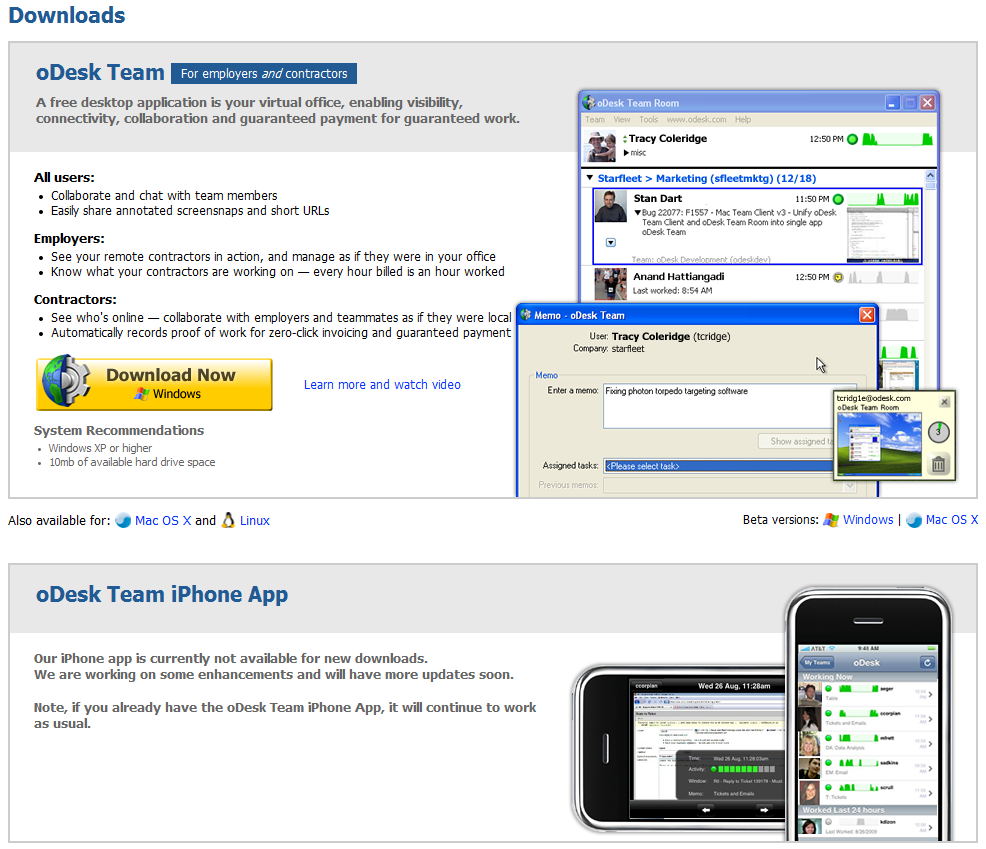Select the sadkins row in the iPhone list

tap(867, 768)
